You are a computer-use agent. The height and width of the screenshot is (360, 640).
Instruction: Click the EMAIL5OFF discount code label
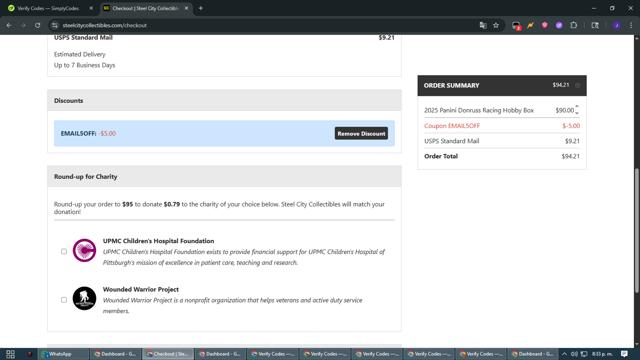(x=78, y=133)
